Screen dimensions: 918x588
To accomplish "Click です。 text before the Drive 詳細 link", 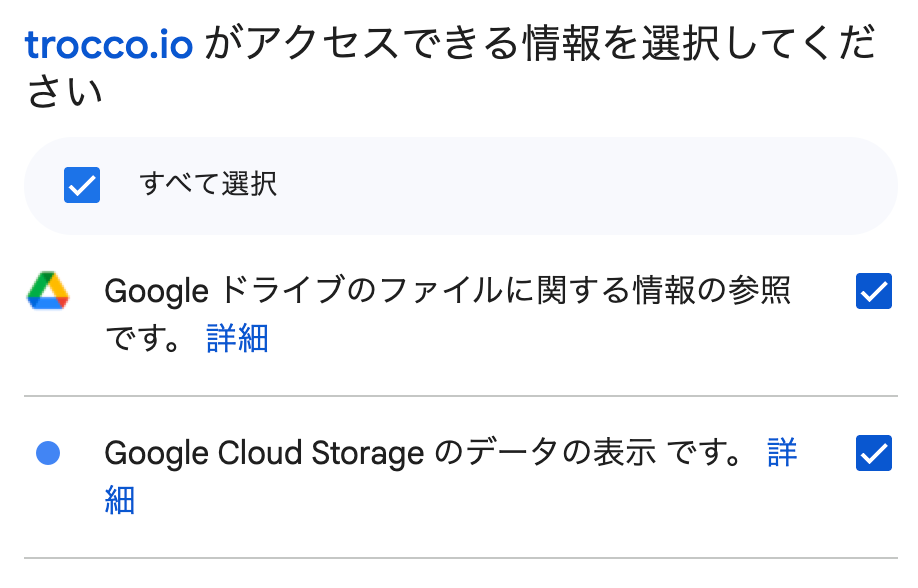I will click(143, 338).
